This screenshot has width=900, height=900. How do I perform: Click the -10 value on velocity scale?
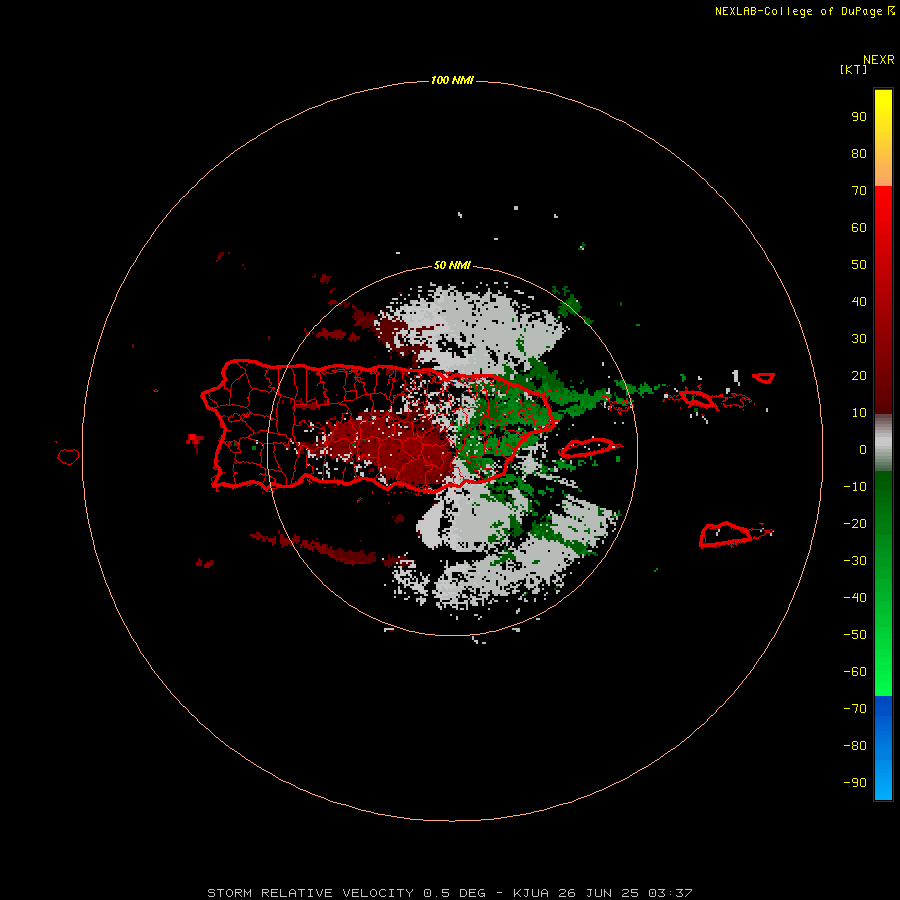tap(855, 487)
